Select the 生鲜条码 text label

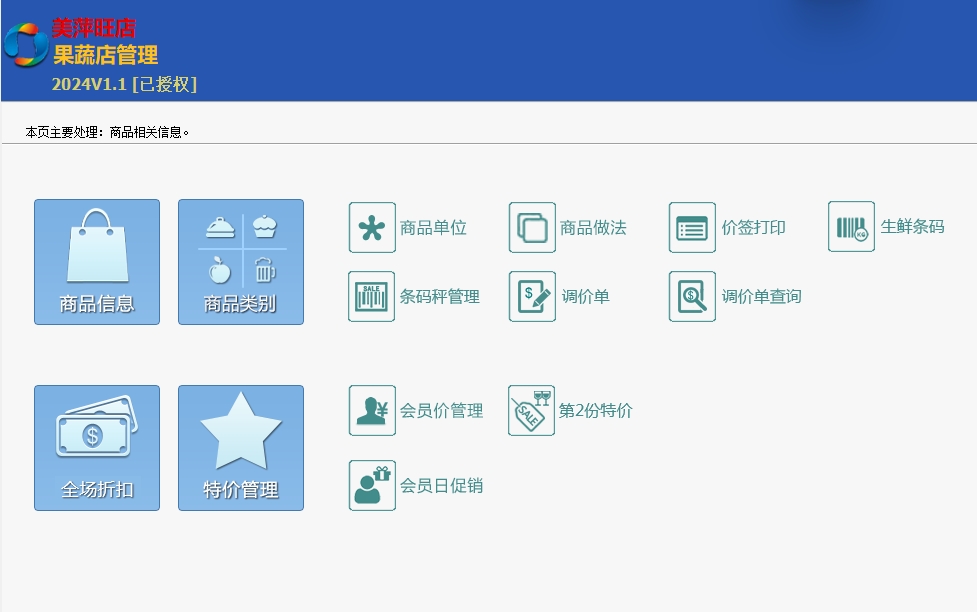[x=912, y=227]
